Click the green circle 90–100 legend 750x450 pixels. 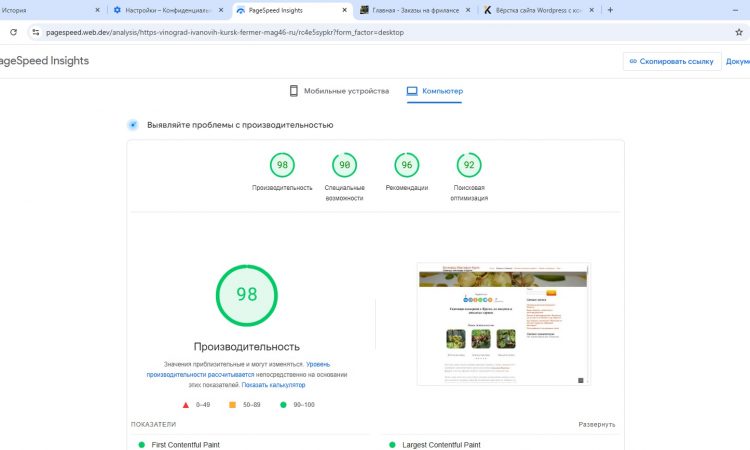(297, 405)
